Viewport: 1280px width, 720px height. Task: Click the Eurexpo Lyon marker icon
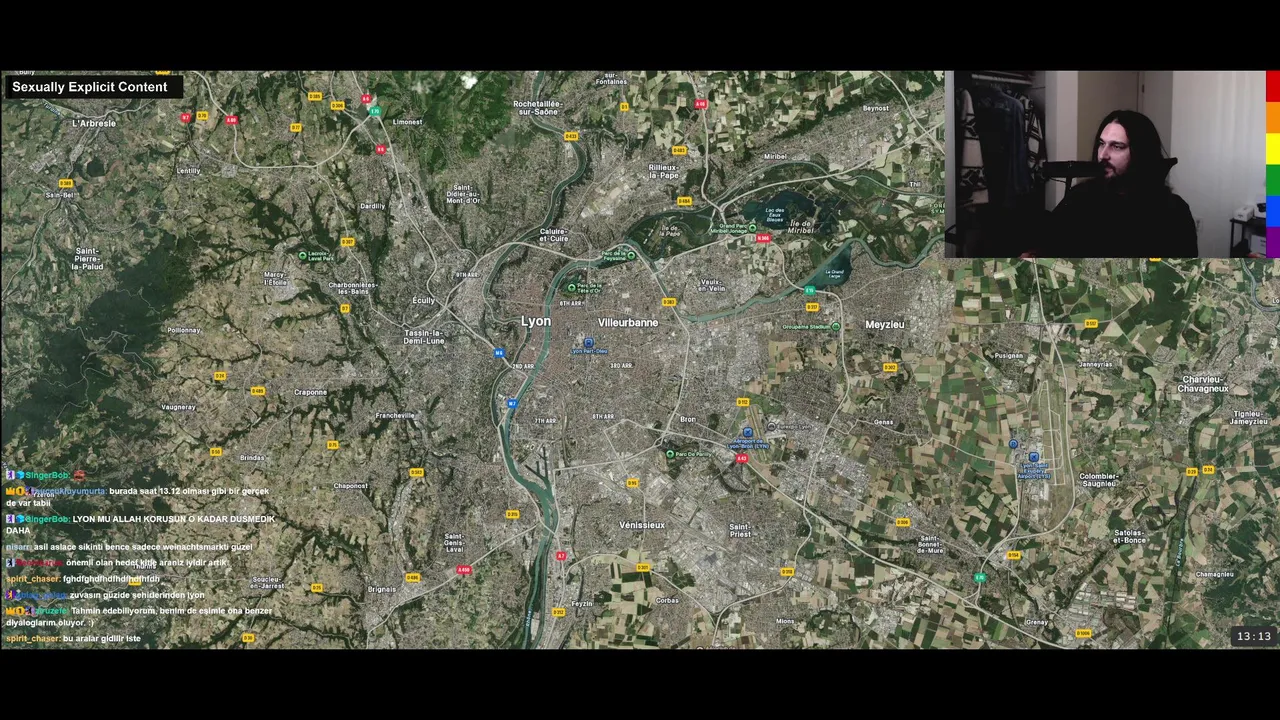tap(771, 426)
